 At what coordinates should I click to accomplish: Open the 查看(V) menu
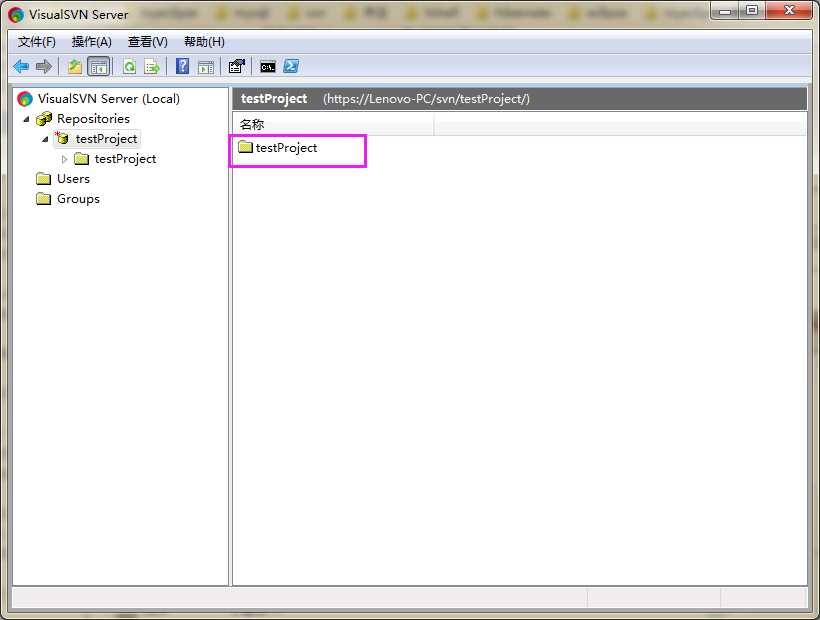pyautogui.click(x=147, y=42)
